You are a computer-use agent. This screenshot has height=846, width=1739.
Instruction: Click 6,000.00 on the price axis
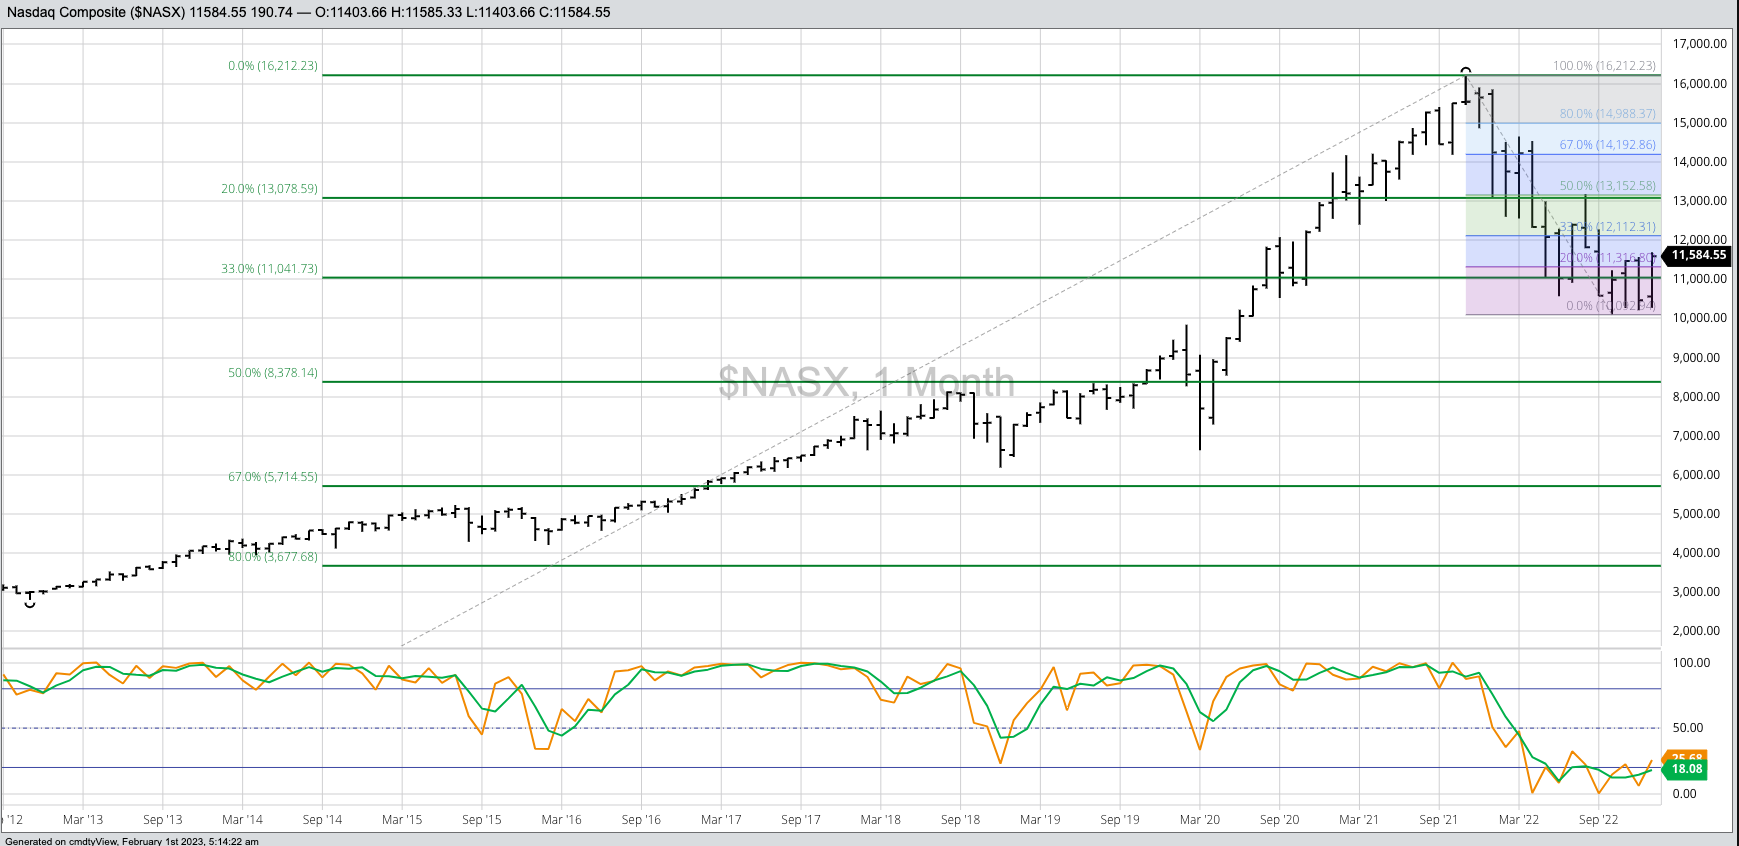click(x=1699, y=475)
